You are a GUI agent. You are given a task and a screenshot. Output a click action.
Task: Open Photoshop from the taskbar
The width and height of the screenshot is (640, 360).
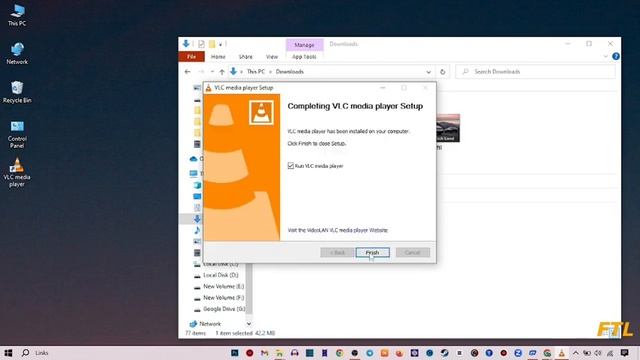pyautogui.click(x=235, y=353)
